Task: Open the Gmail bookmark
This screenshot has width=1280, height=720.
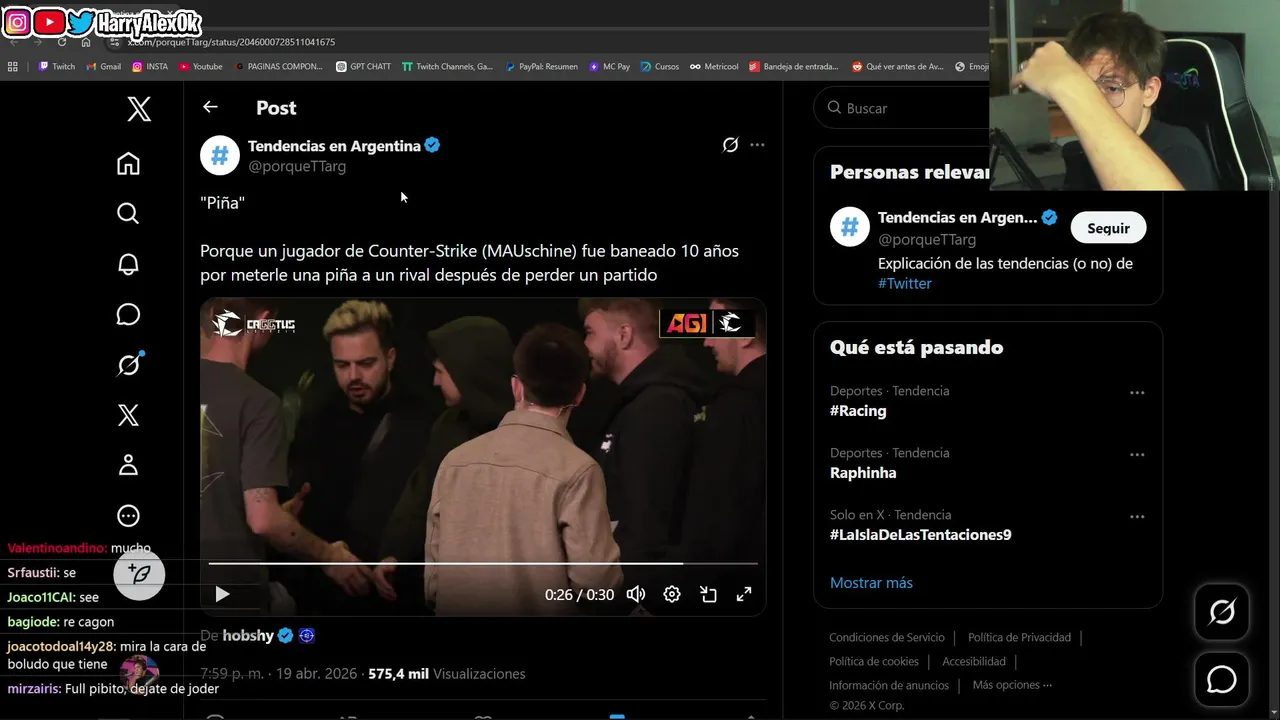Action: pos(103,67)
